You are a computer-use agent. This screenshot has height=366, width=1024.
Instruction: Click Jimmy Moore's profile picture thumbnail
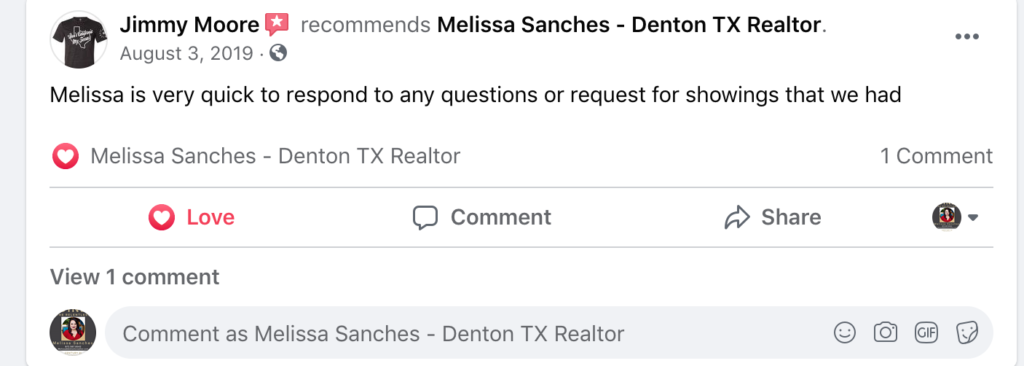click(79, 39)
